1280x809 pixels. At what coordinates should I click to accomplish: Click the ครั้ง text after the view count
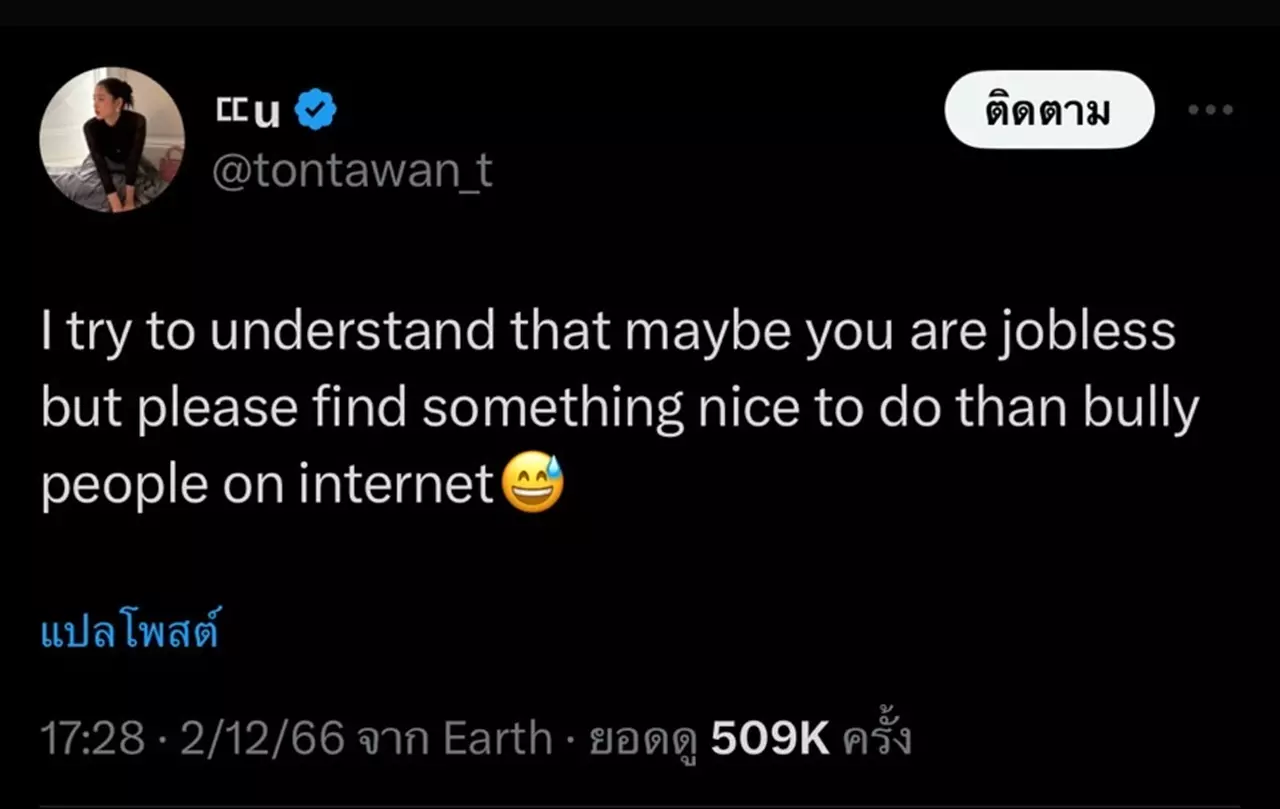click(877, 740)
